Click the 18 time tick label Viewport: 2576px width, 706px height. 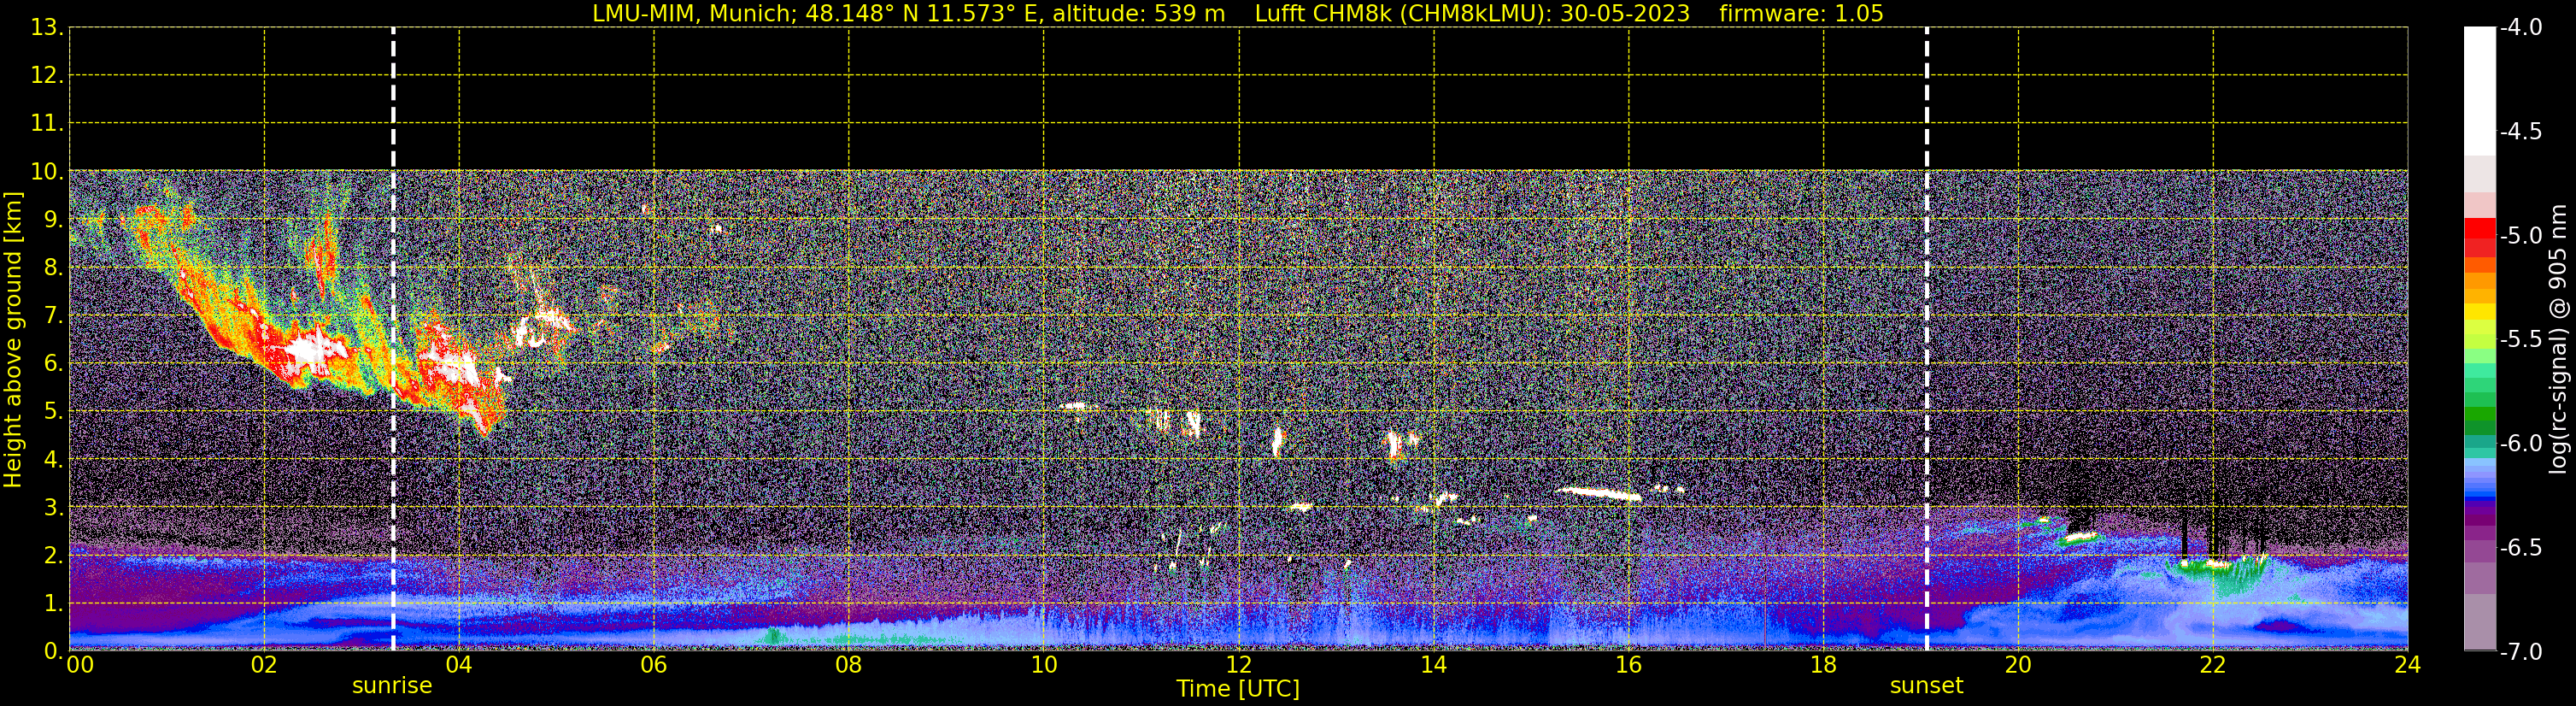pyautogui.click(x=1824, y=665)
